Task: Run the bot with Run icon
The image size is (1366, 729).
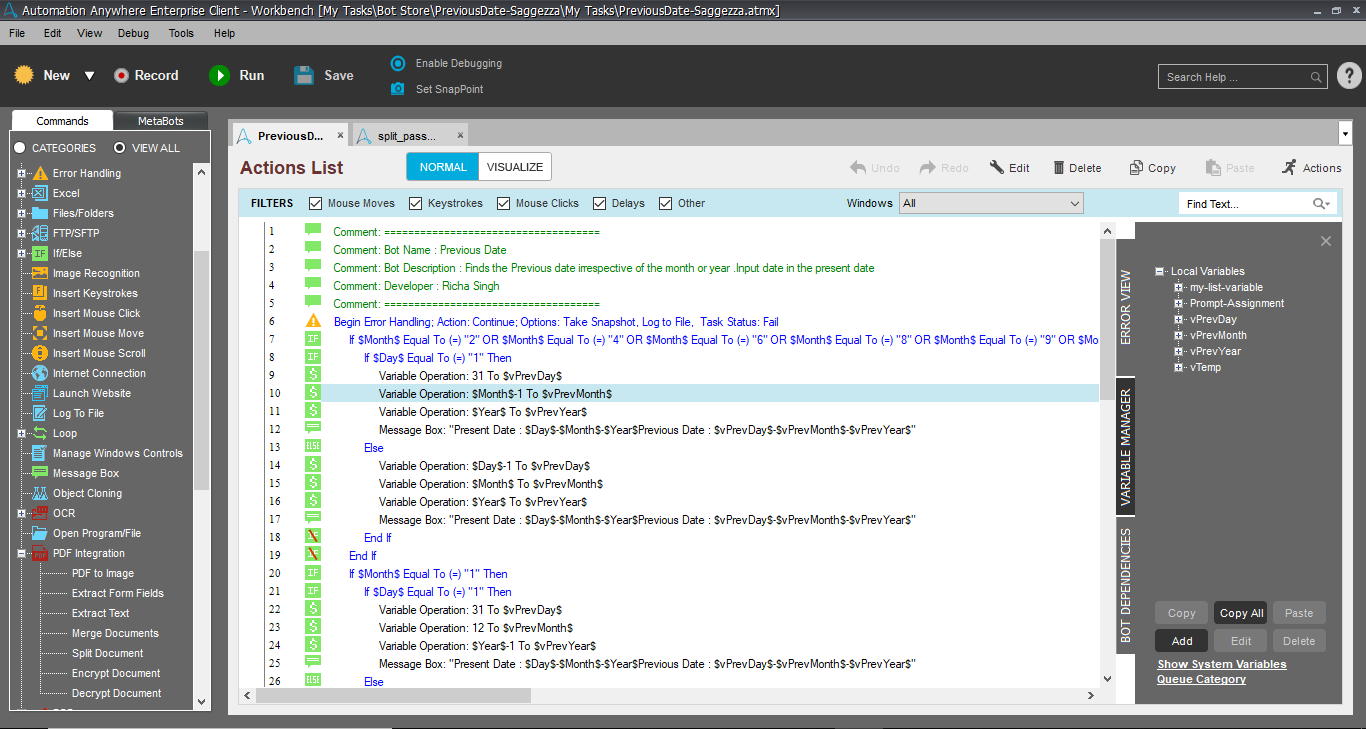Action: (219, 75)
